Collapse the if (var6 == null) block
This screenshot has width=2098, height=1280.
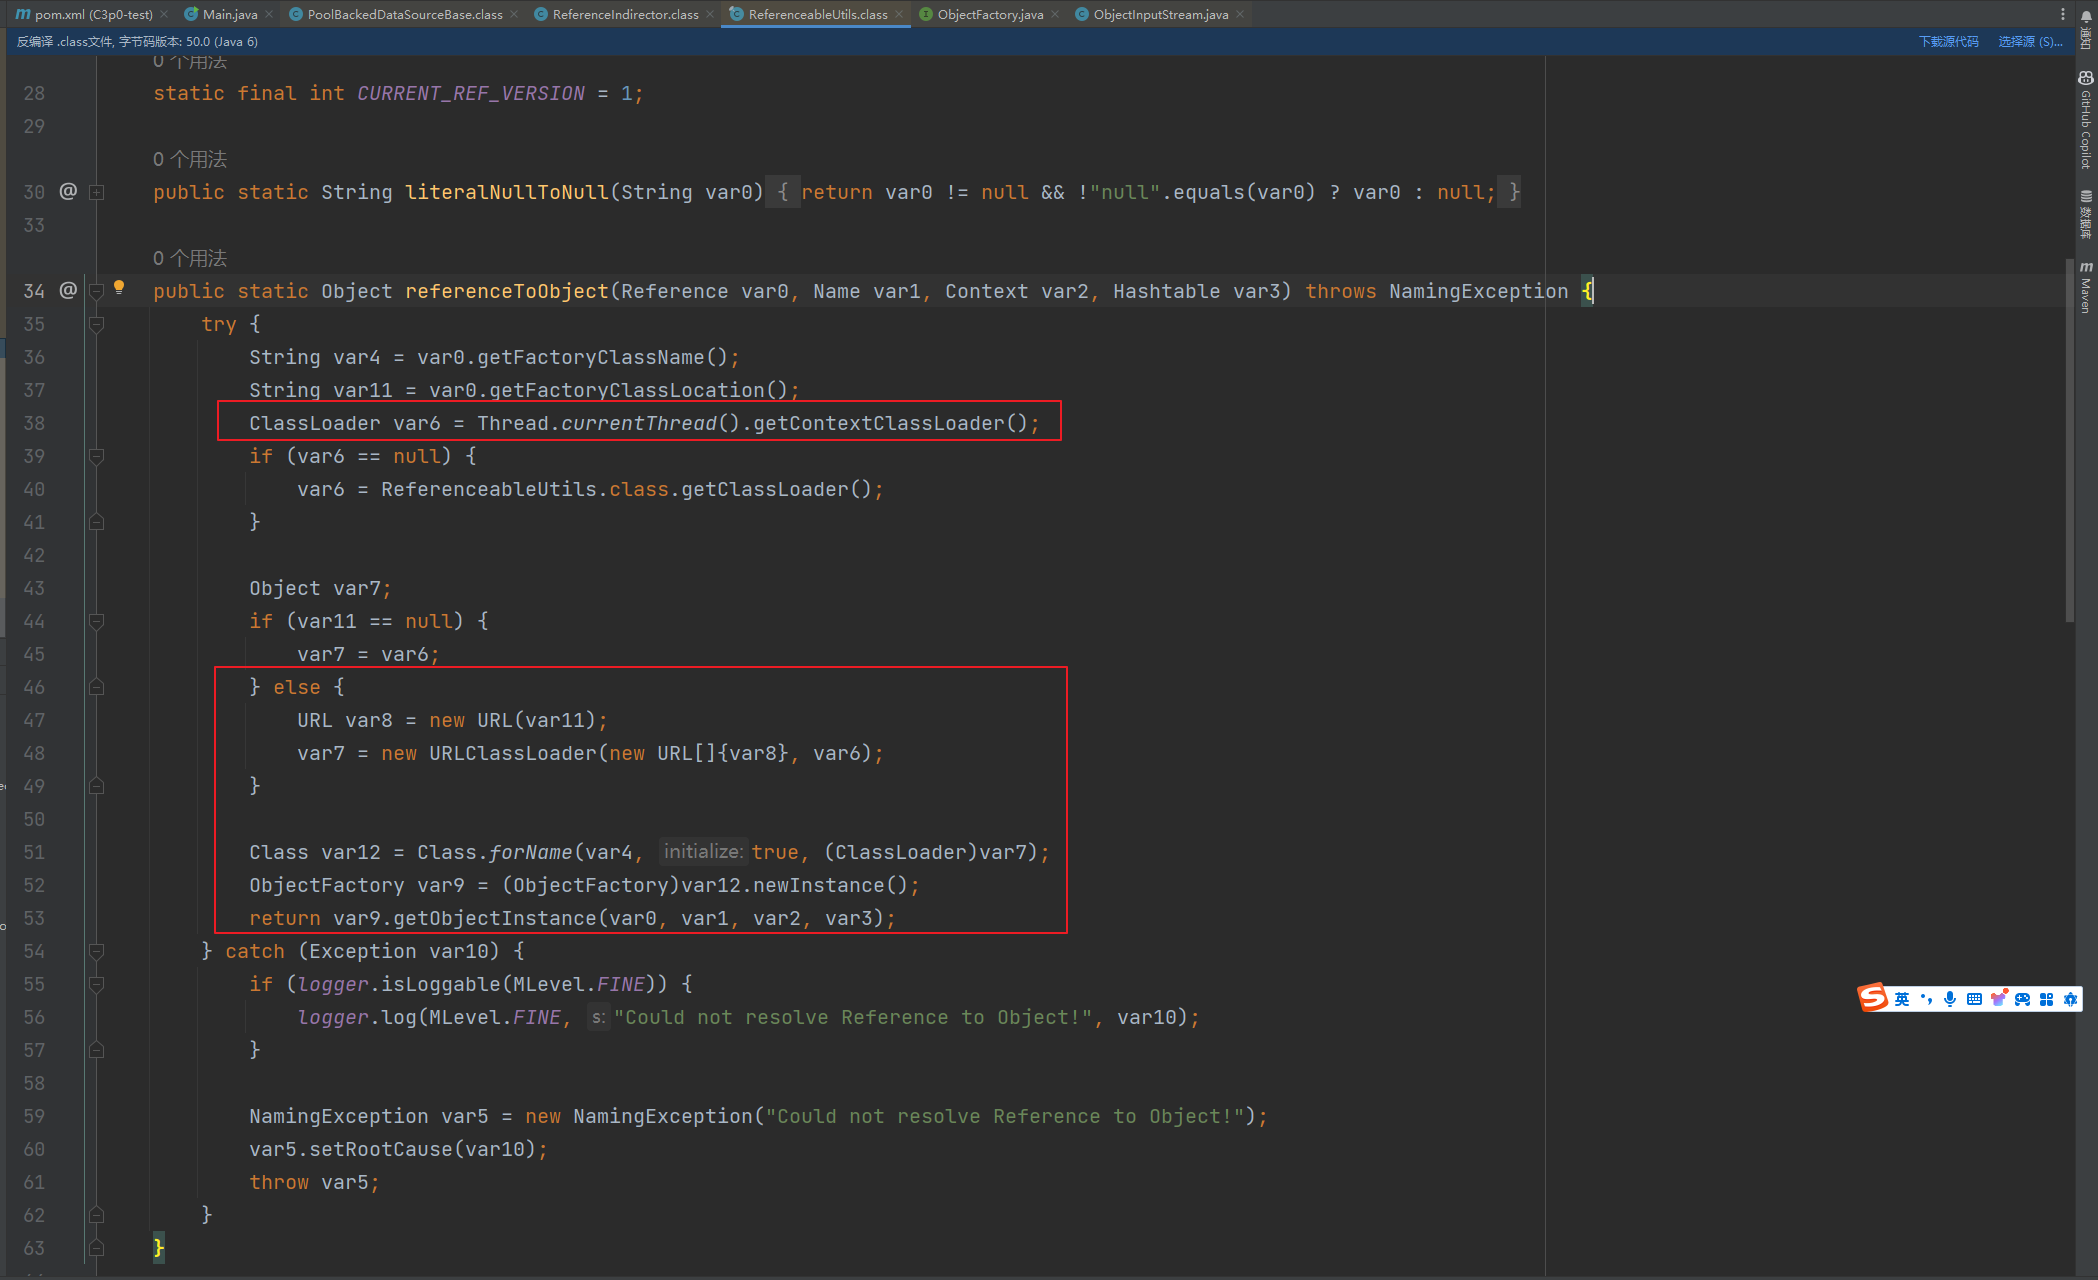[x=97, y=456]
